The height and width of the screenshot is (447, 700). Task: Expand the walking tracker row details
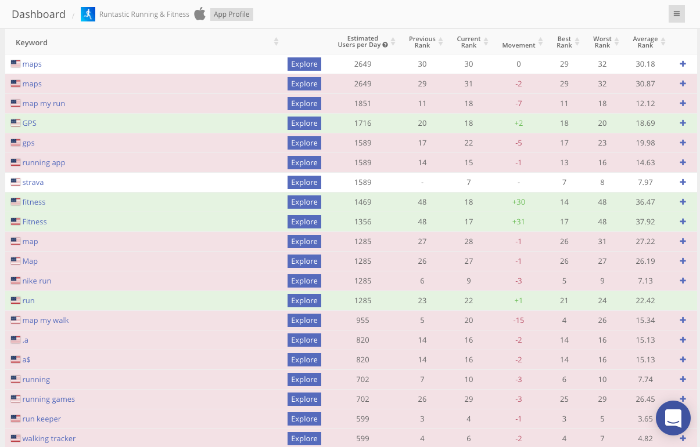(x=683, y=438)
